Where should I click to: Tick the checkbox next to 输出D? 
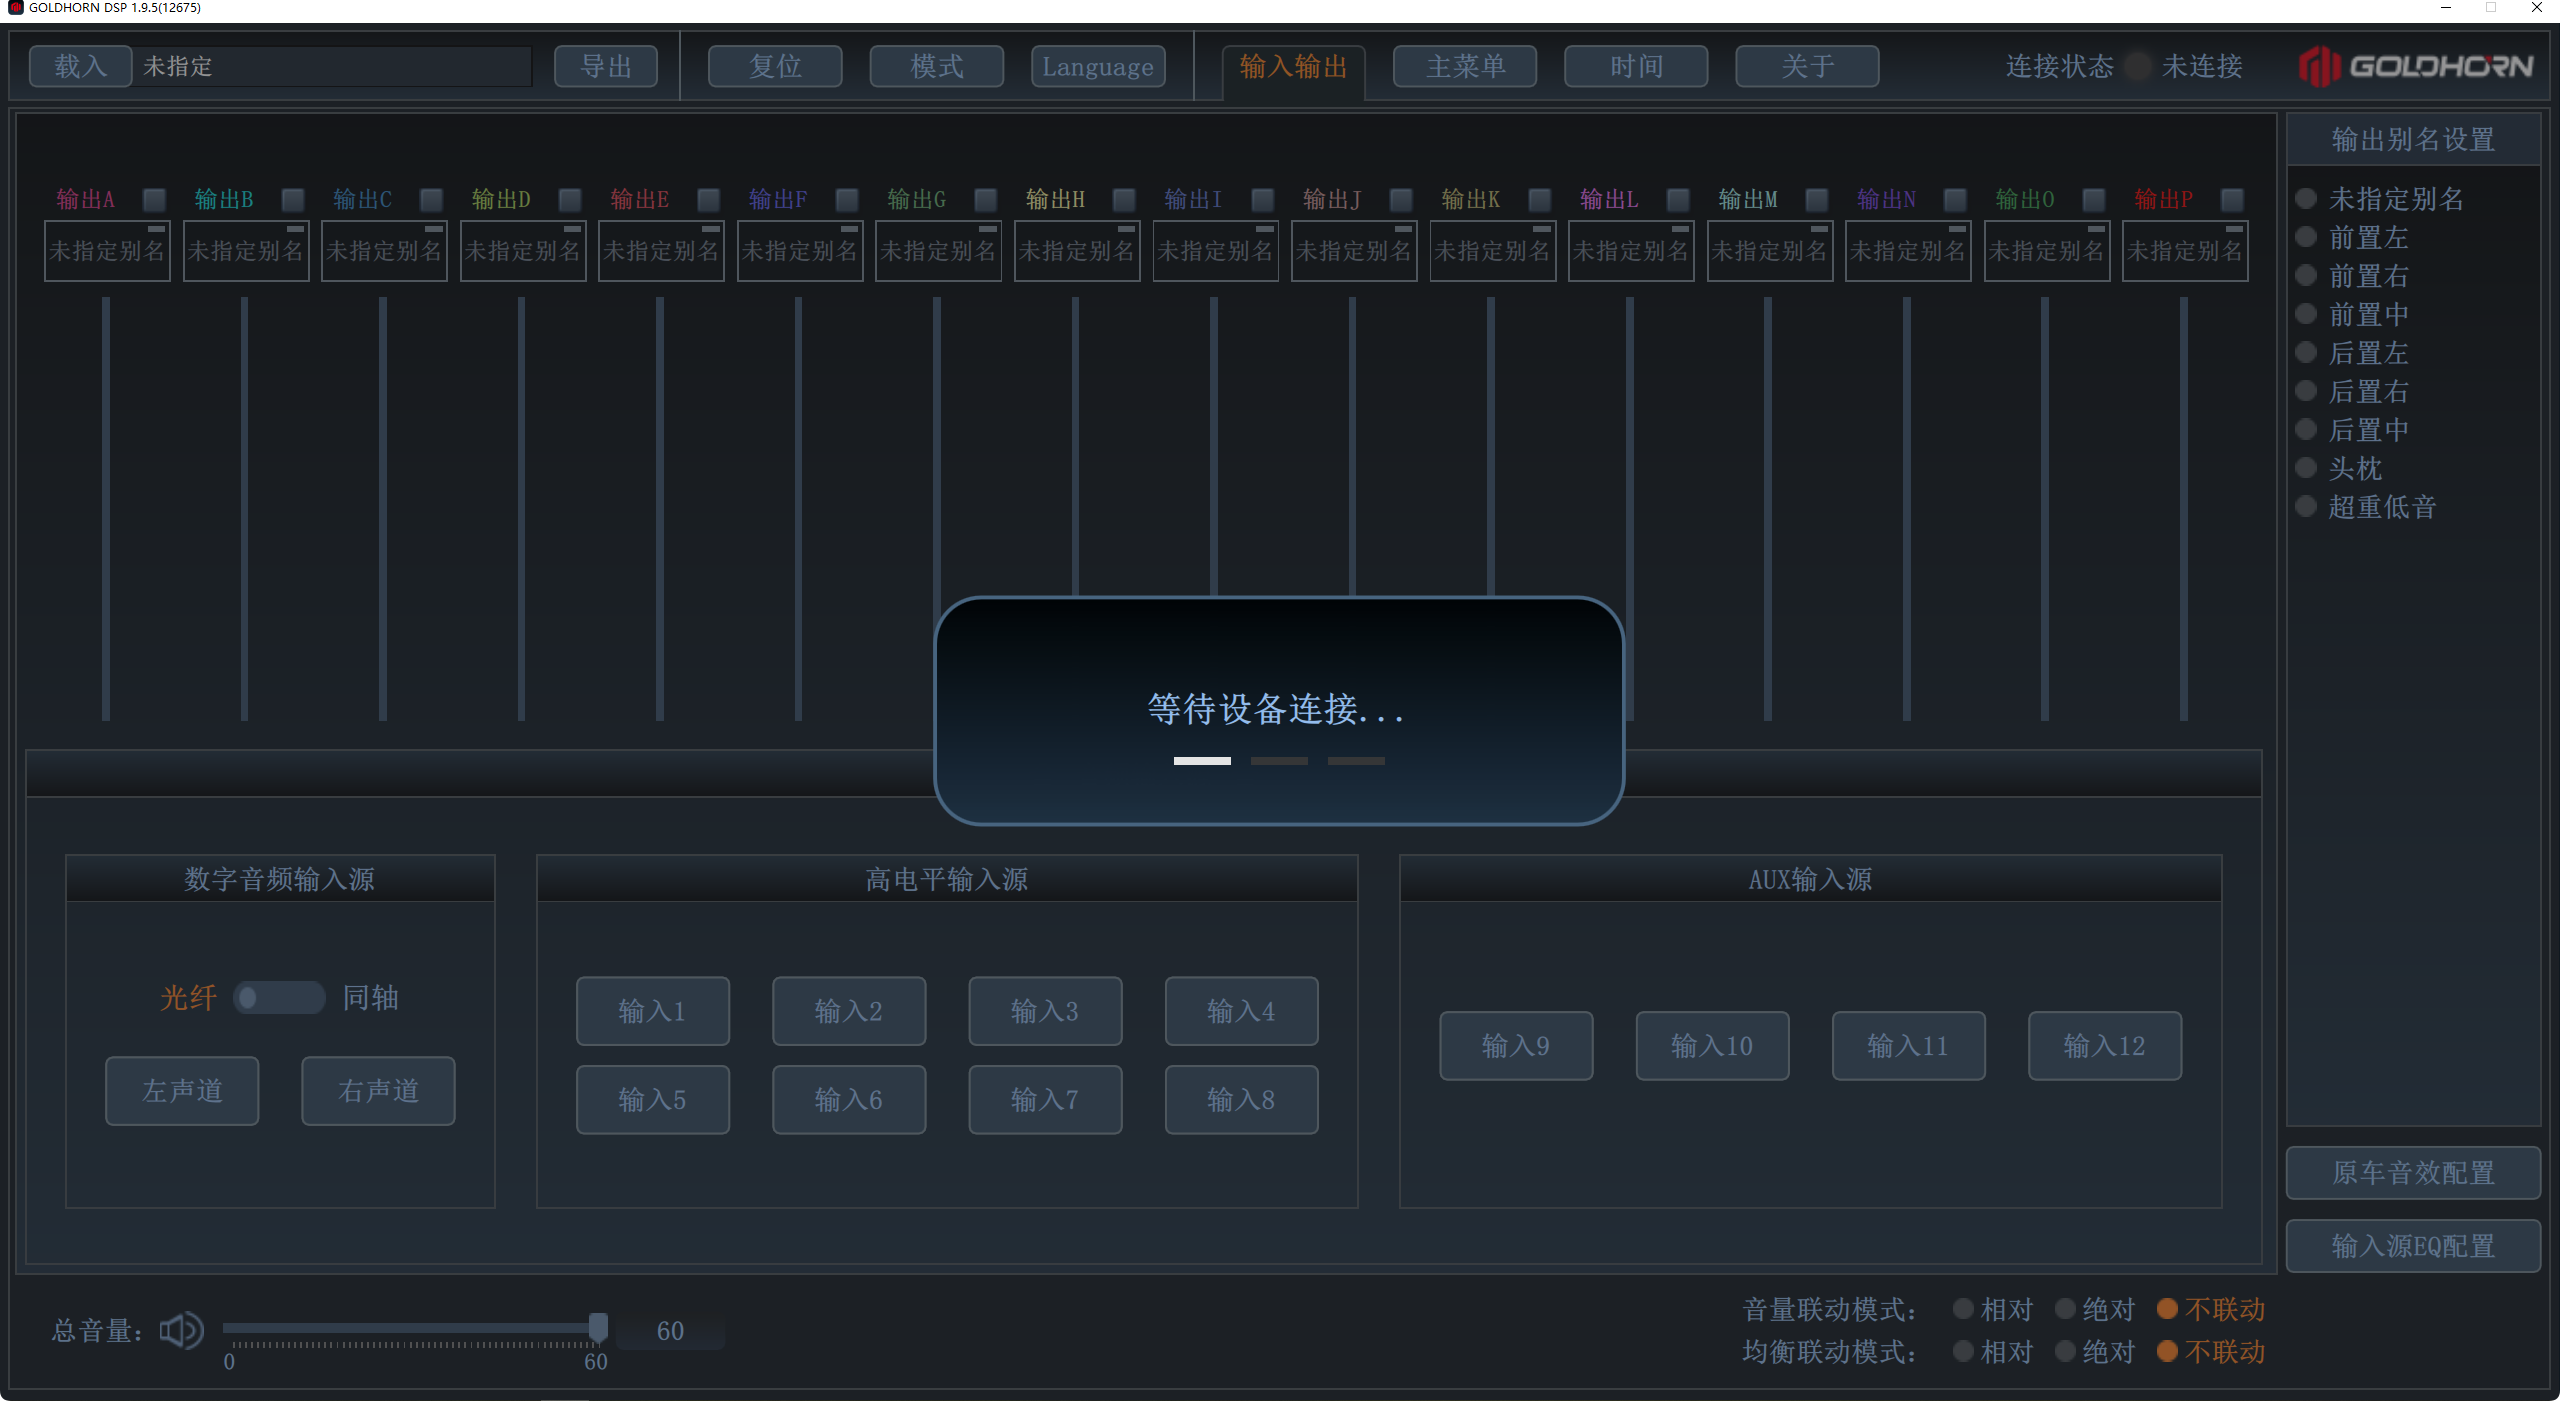click(x=569, y=199)
